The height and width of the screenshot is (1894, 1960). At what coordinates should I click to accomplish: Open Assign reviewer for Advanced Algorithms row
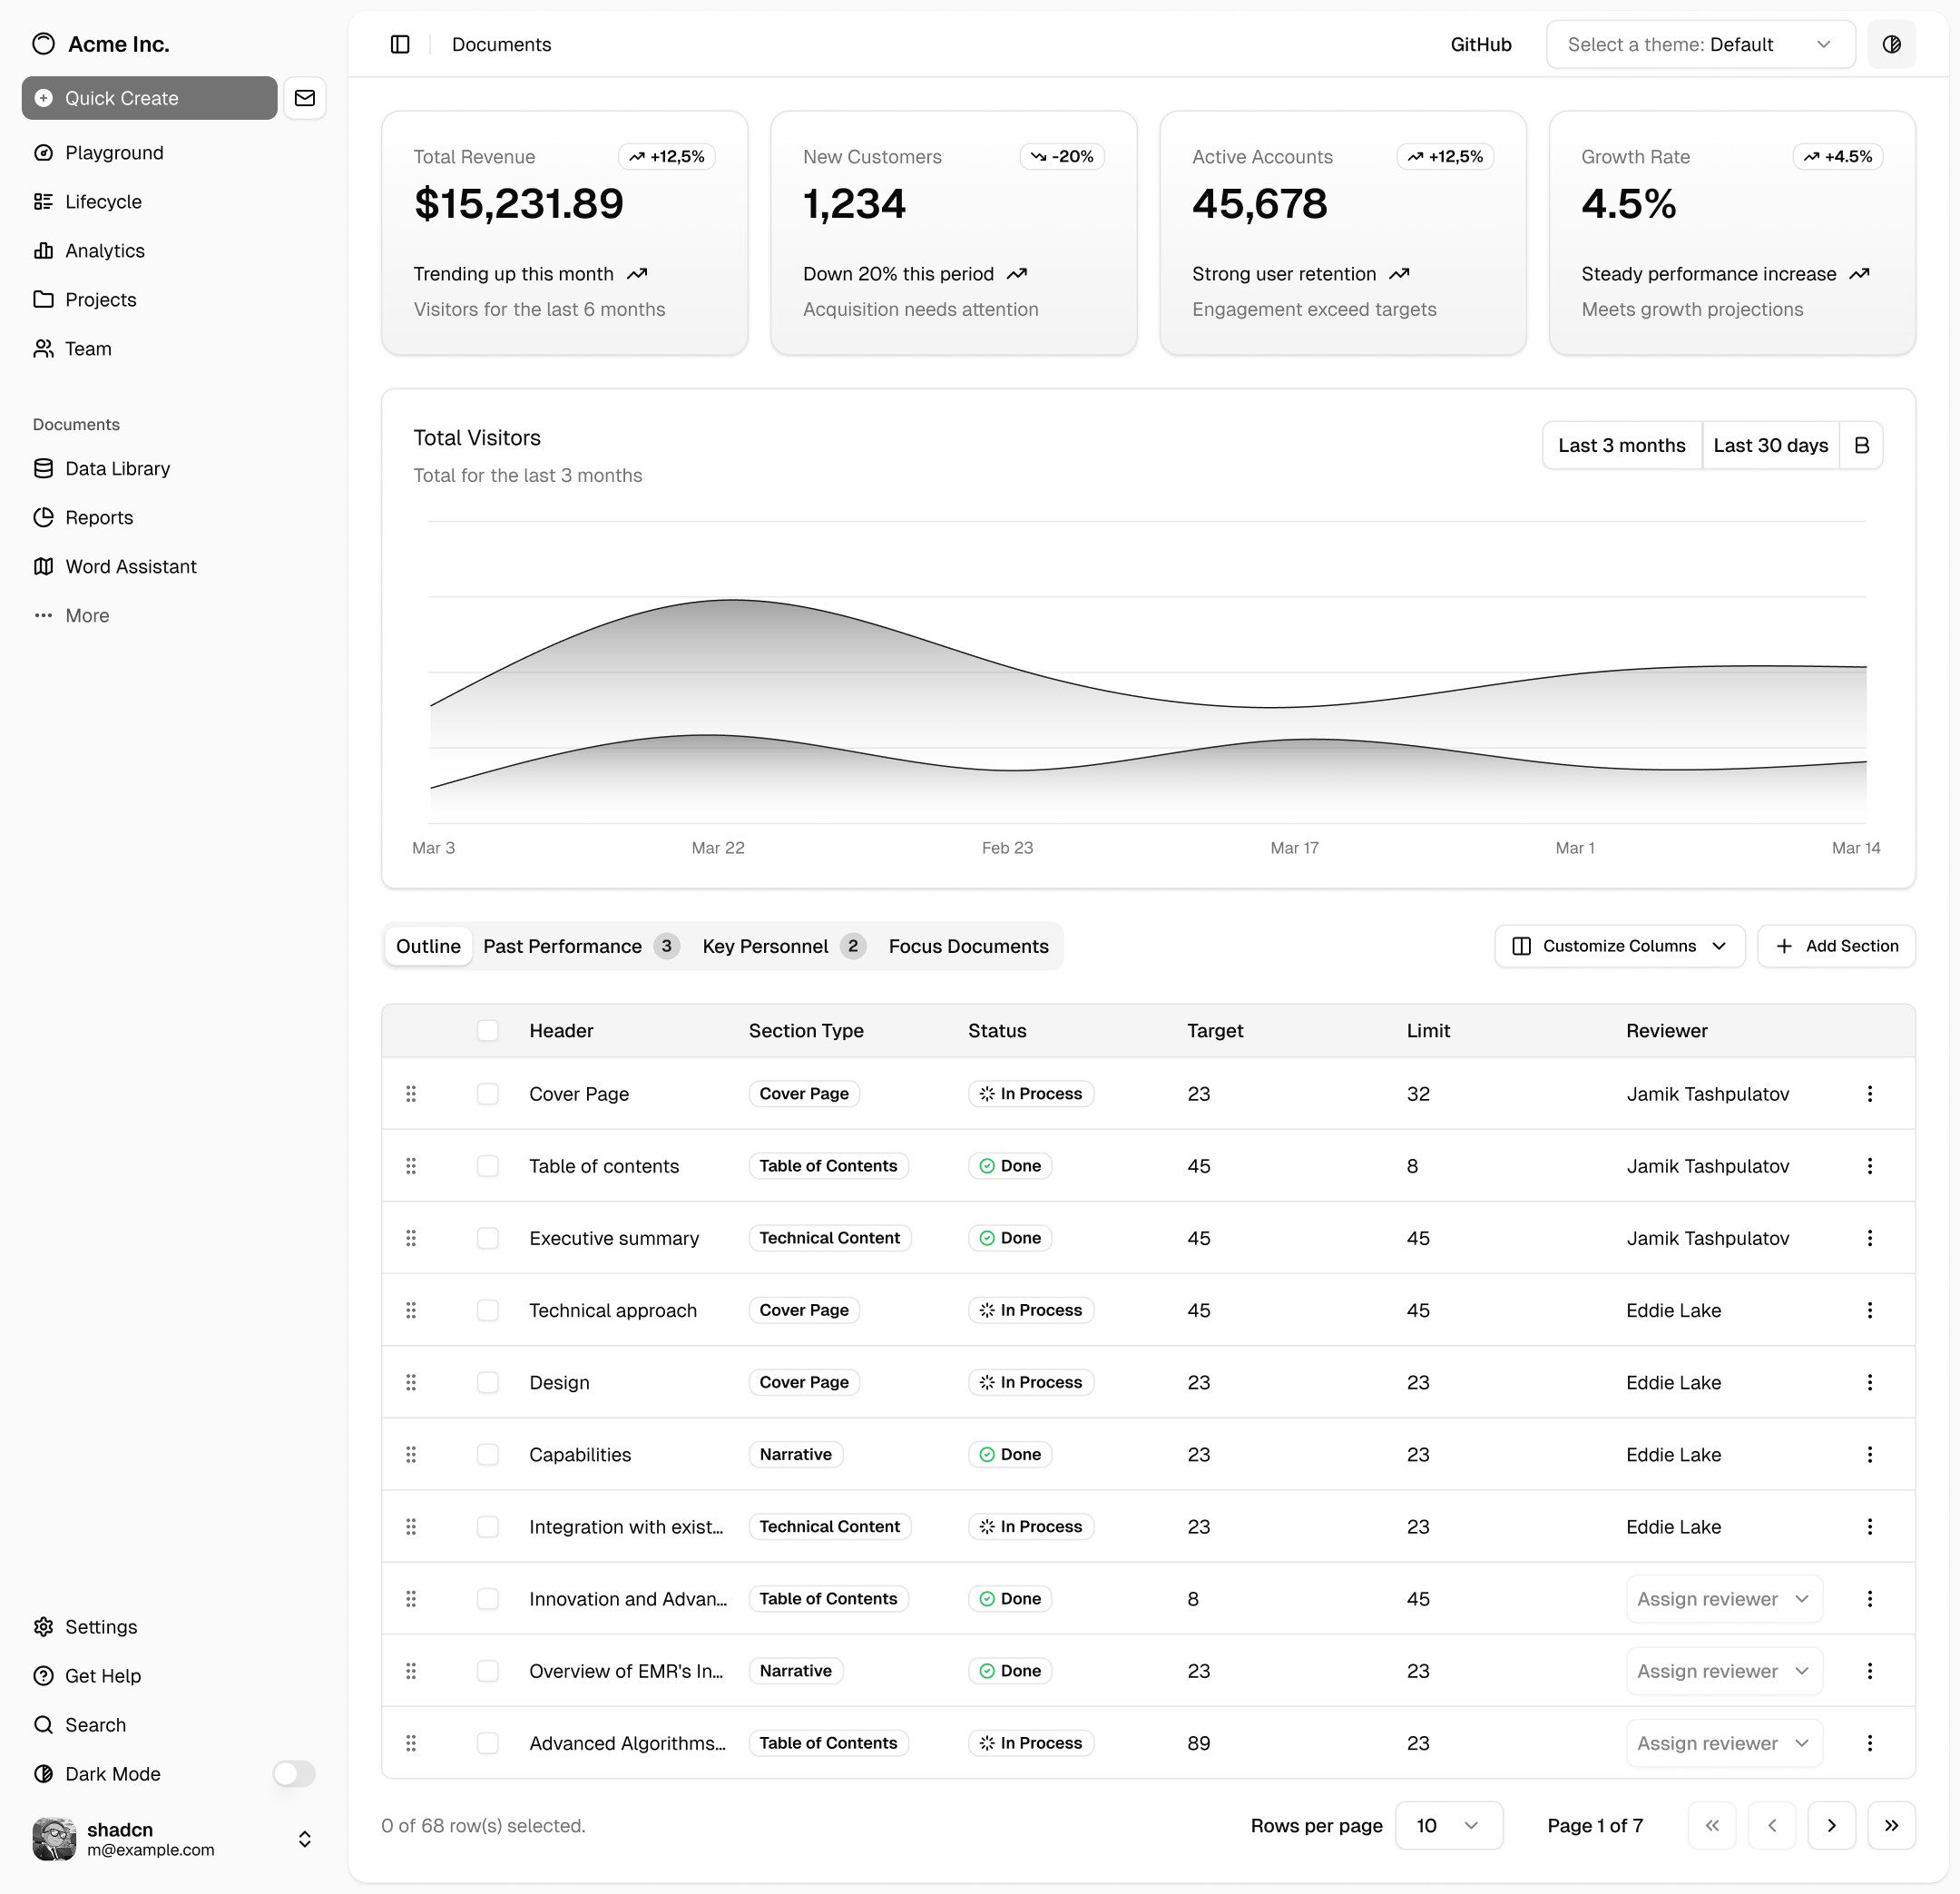(x=1723, y=1743)
